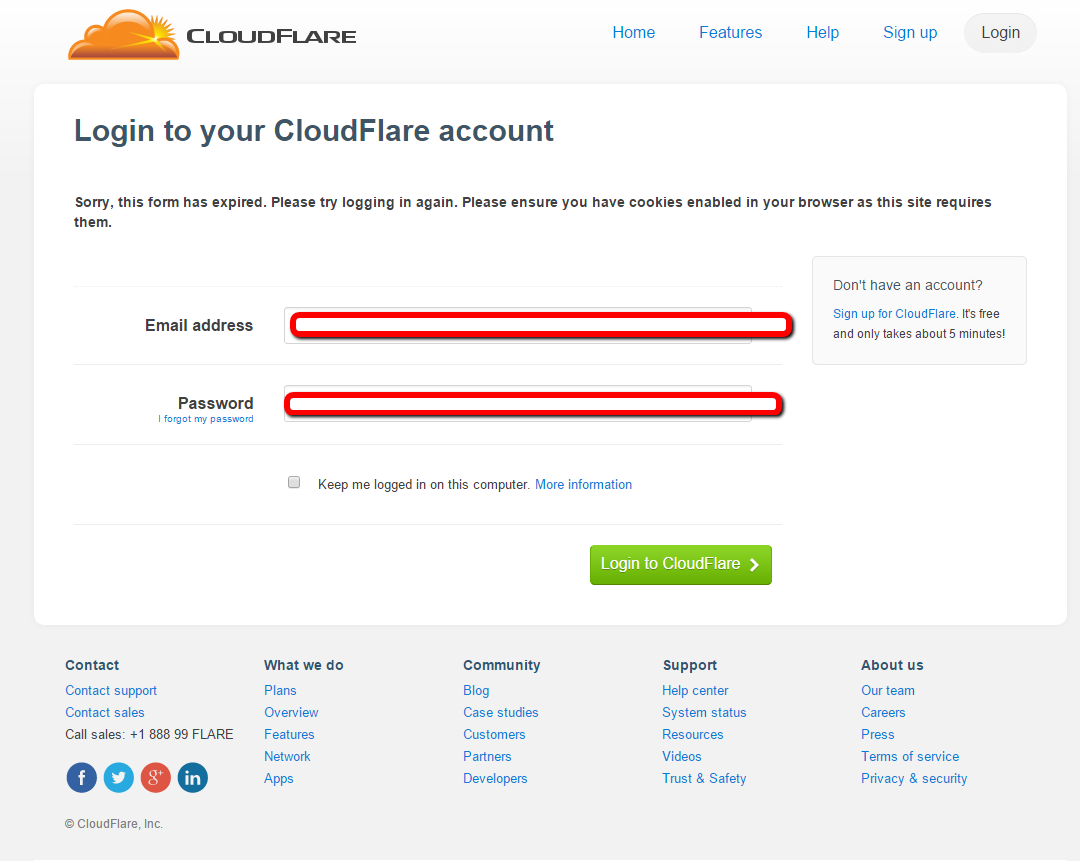
Task: Focus the Password field
Action: coord(518,403)
